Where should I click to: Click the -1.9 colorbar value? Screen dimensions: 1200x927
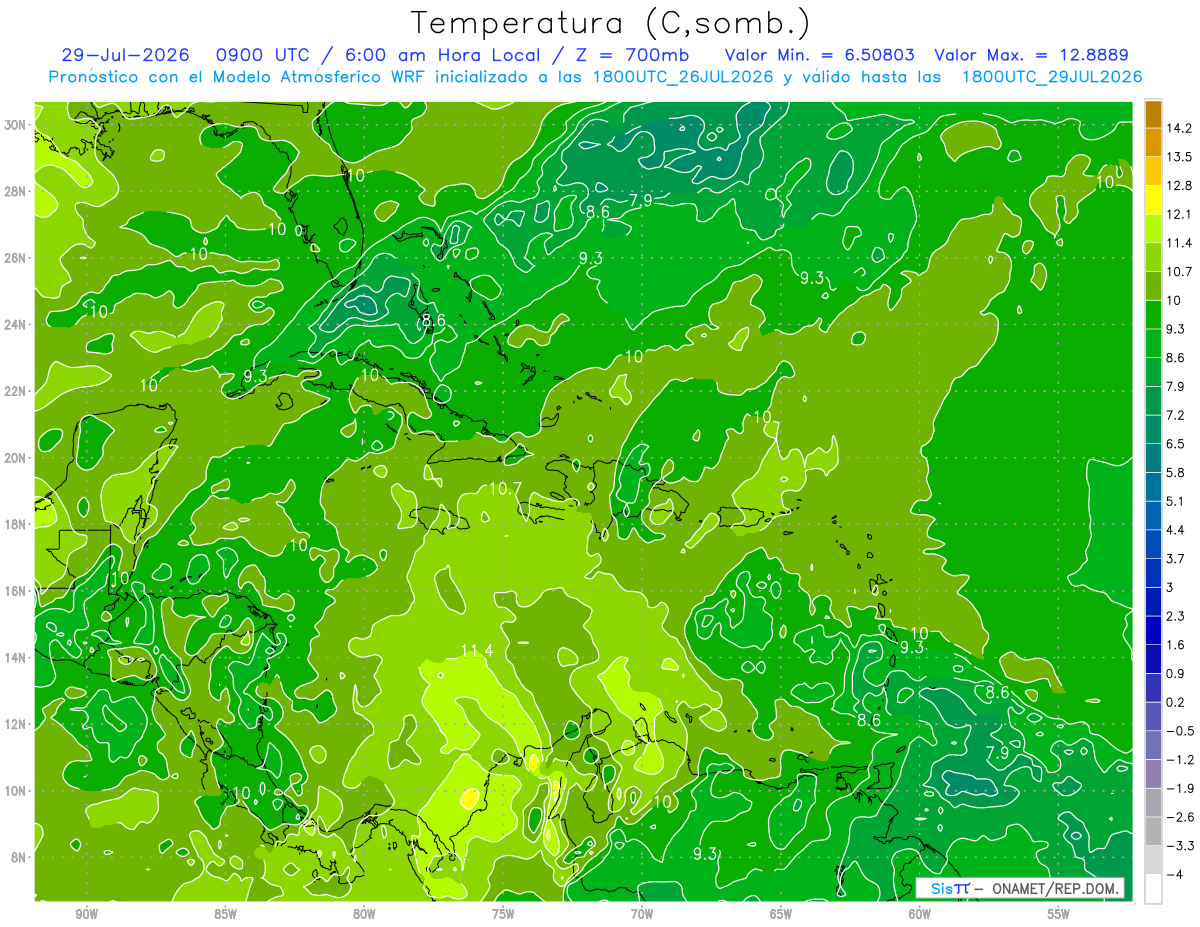[1179, 788]
